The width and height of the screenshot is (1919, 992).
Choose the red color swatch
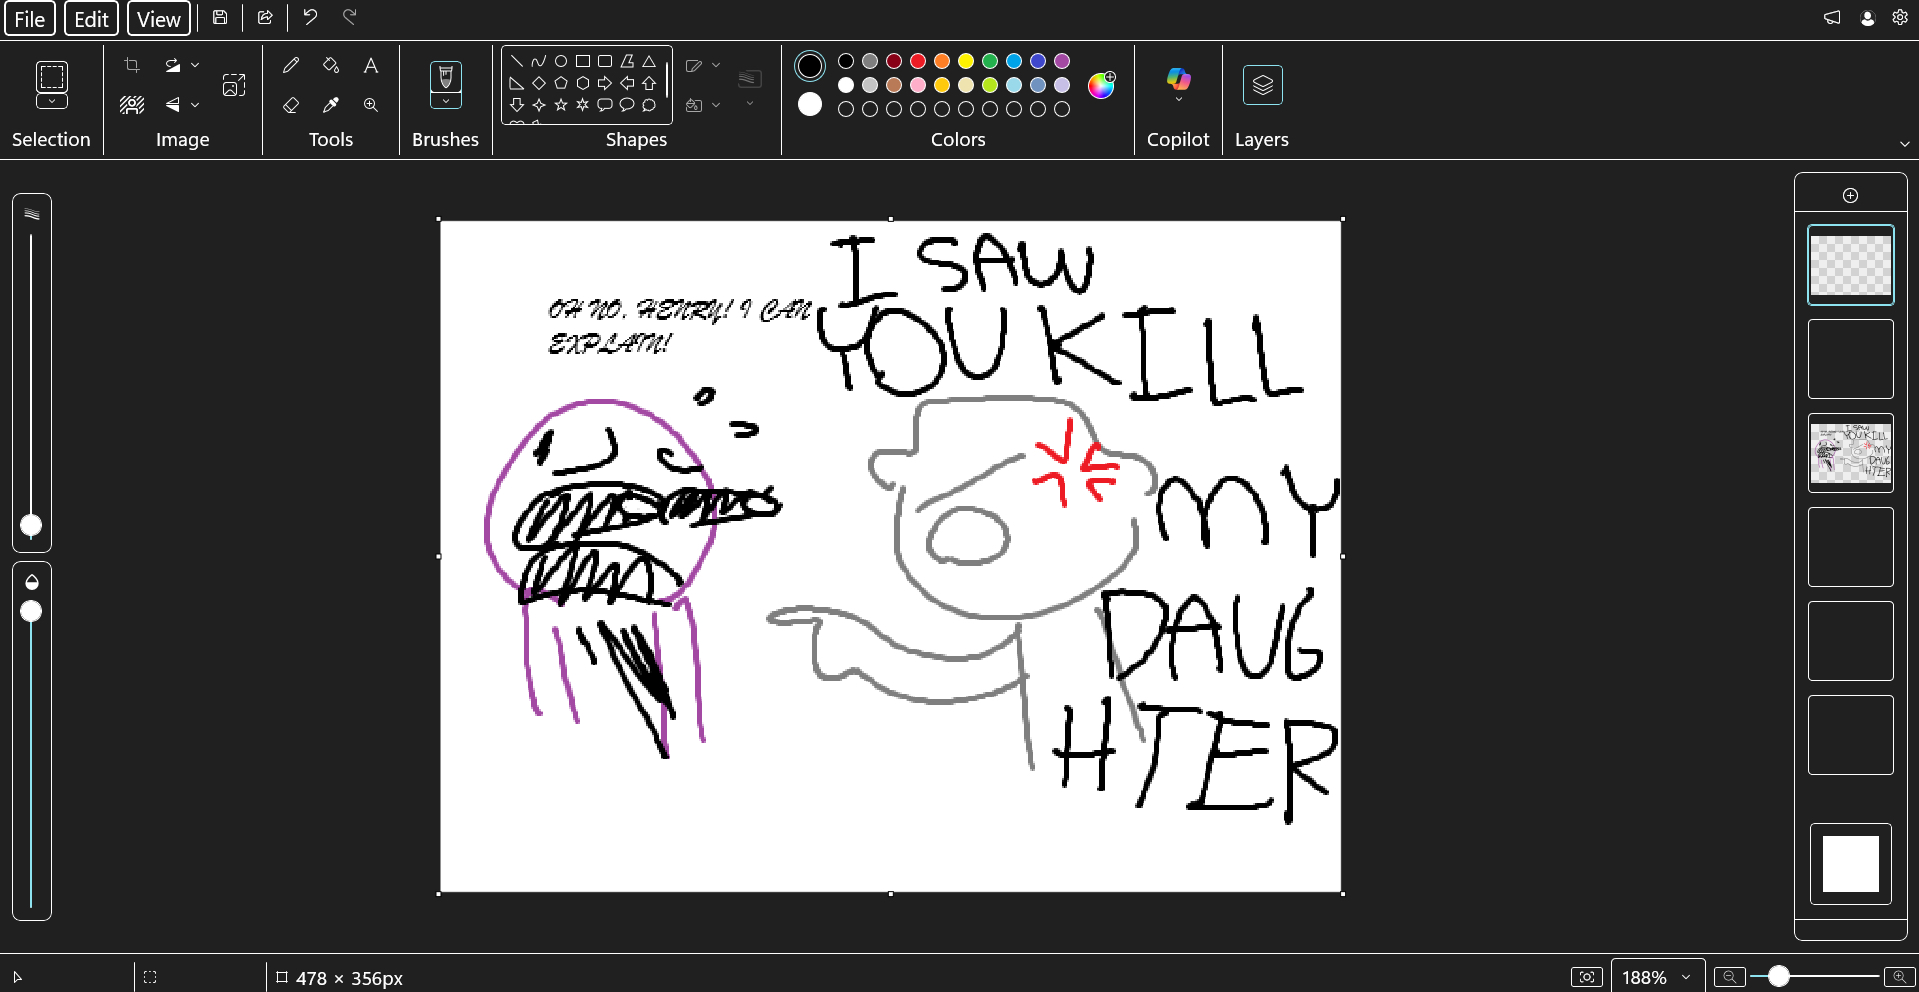point(918,61)
